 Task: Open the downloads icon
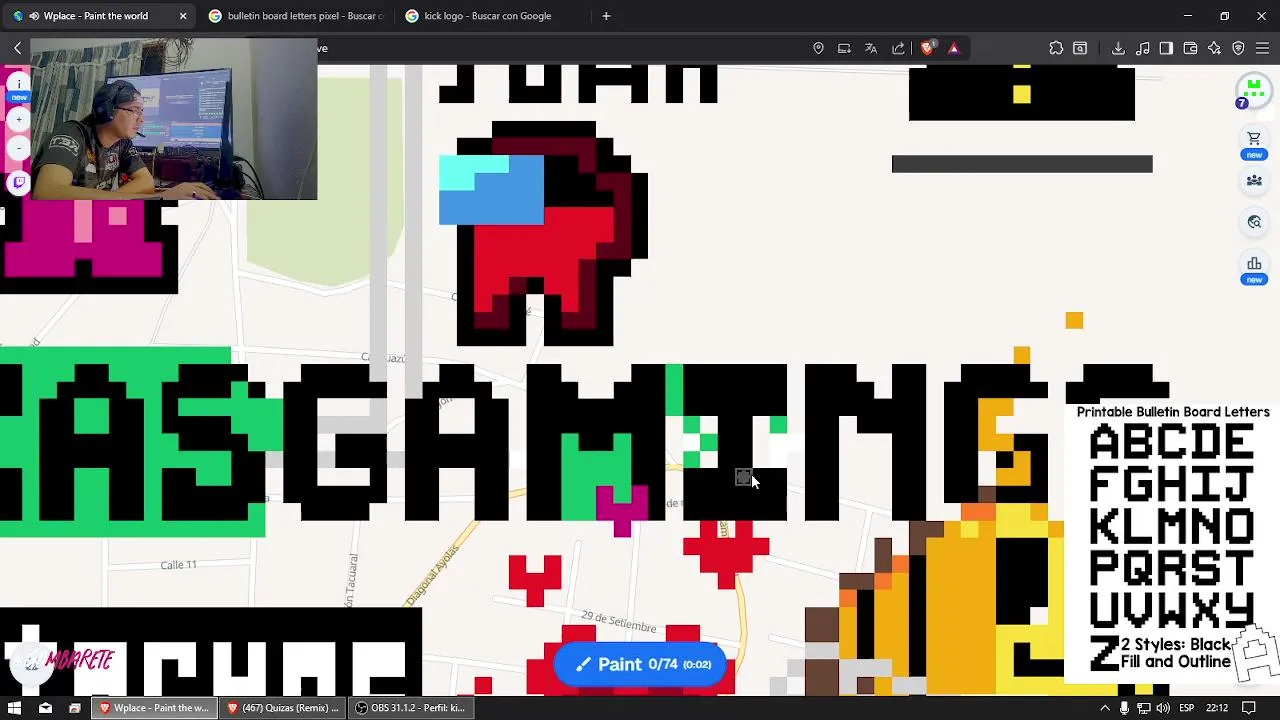(x=1118, y=48)
